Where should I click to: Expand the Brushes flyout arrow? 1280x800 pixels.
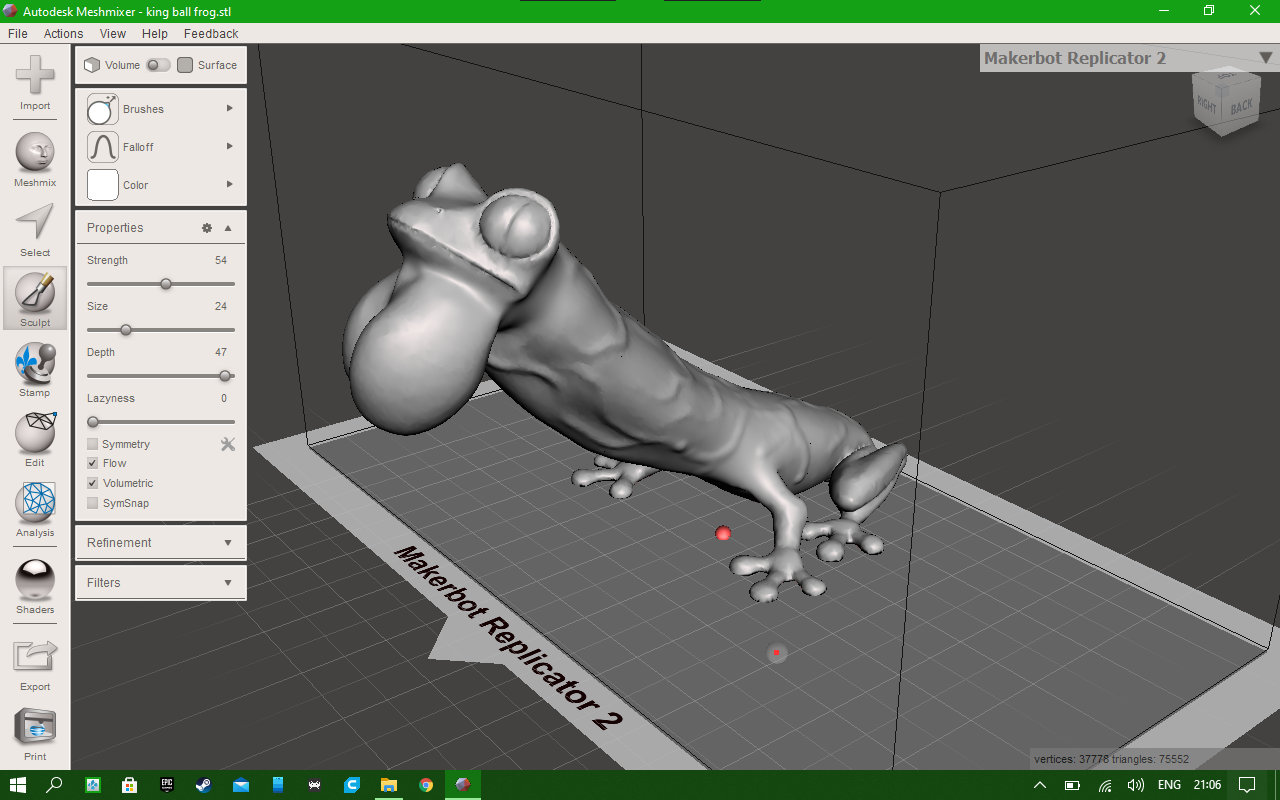tap(230, 108)
